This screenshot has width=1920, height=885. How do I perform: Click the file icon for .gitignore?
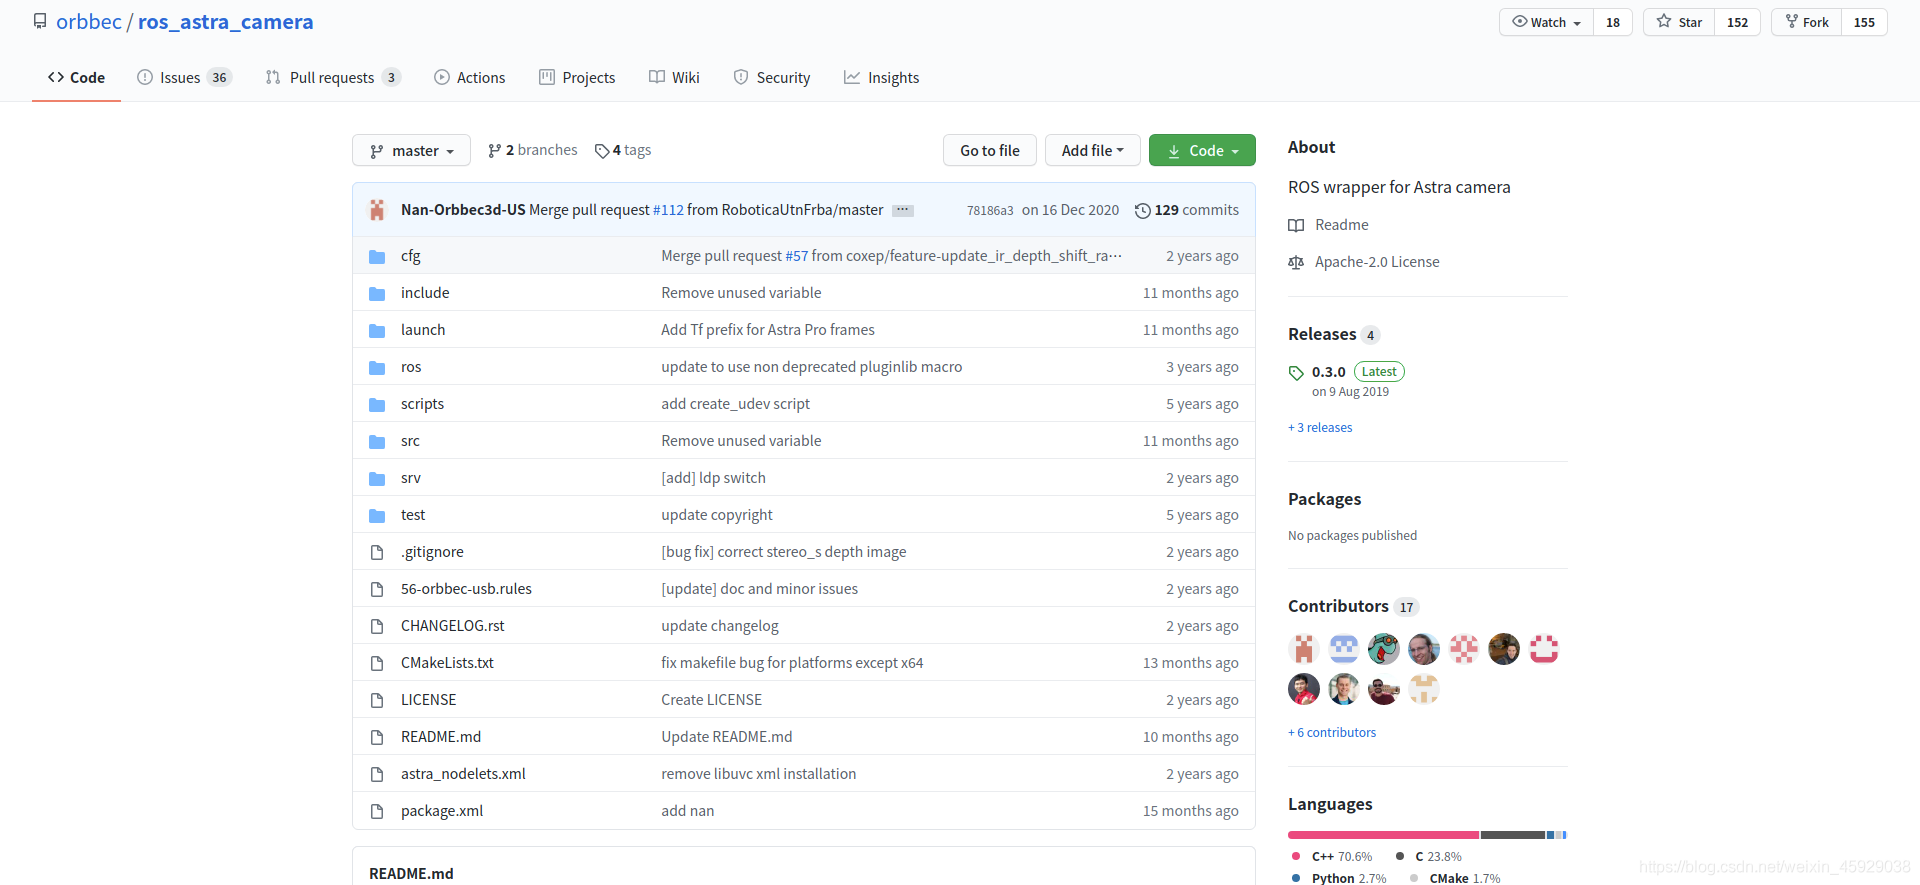click(377, 553)
